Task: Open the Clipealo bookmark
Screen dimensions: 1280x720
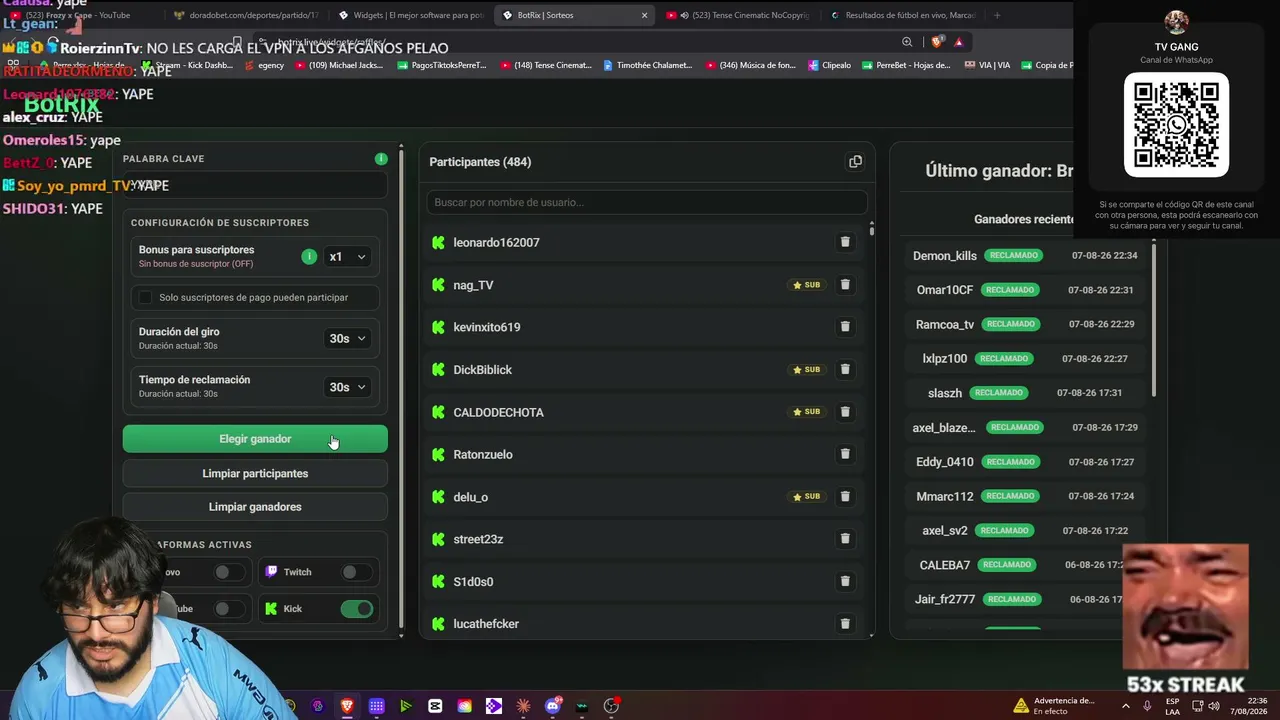Action: tap(829, 65)
